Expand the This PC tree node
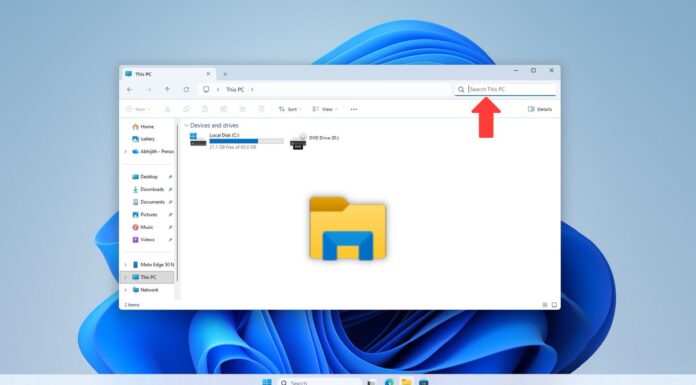Screen dimensions: 696x385 (126, 277)
